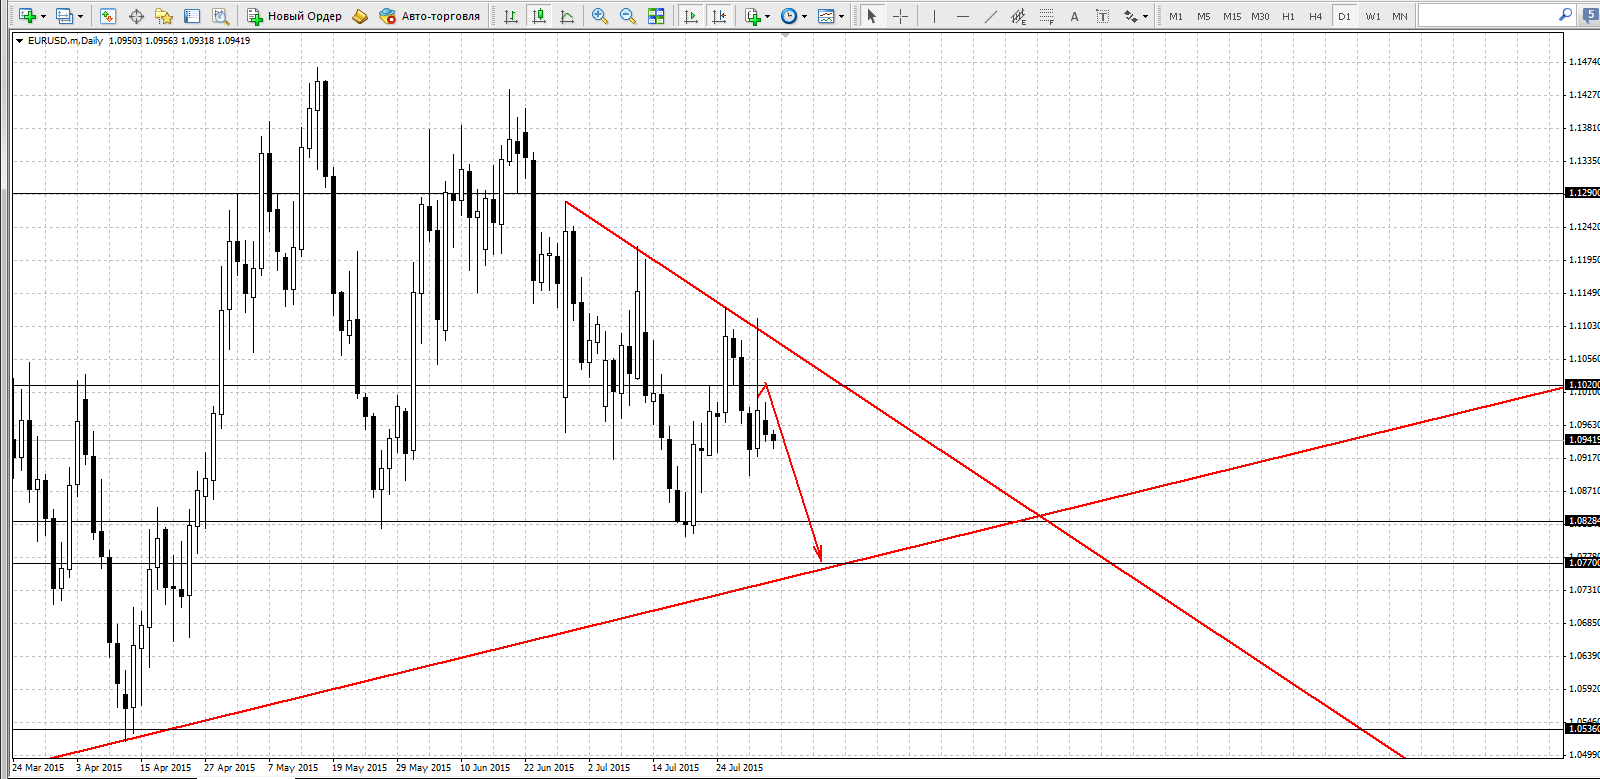
Task: Expand the Profiles dropdown arrow
Action: pyautogui.click(x=81, y=16)
